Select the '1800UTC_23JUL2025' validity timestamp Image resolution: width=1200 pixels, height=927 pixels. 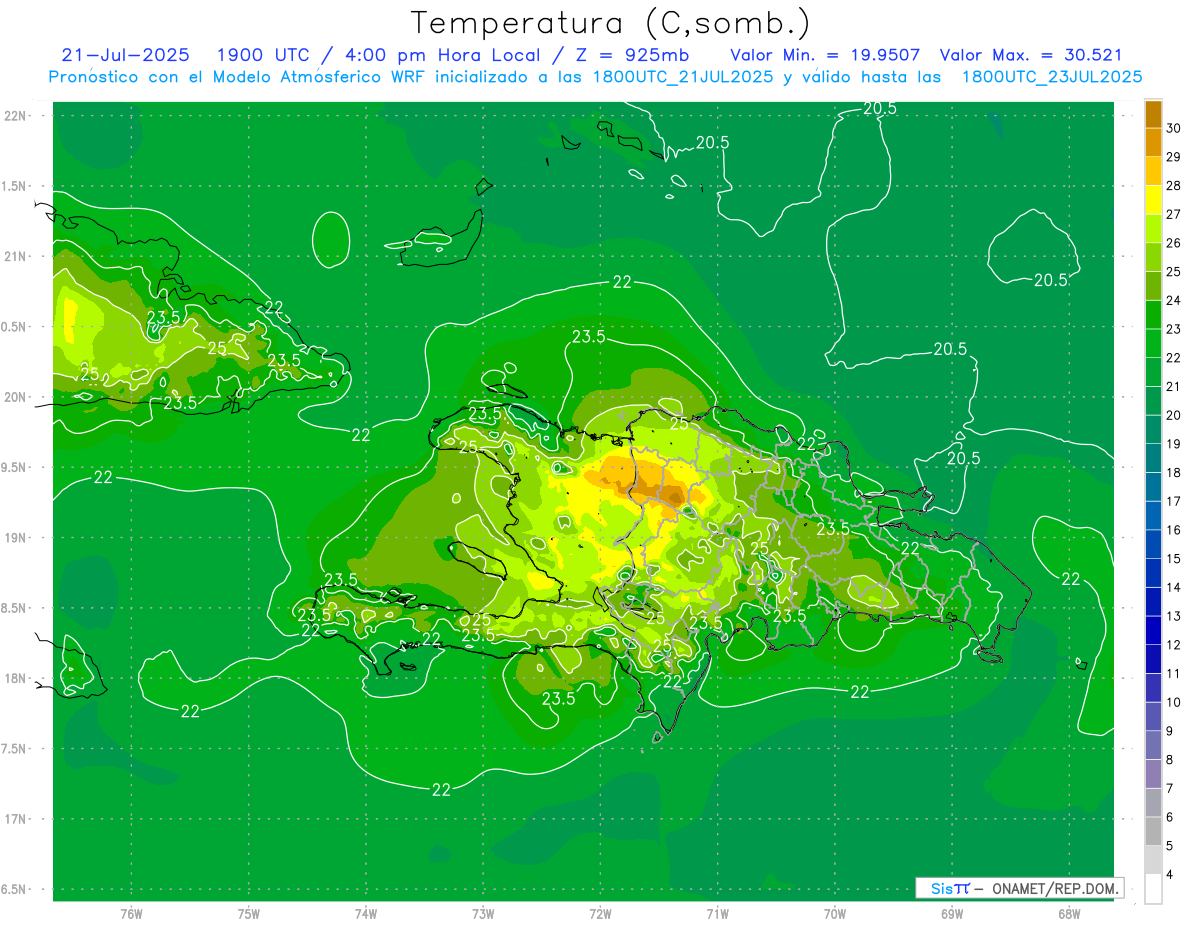click(1052, 77)
